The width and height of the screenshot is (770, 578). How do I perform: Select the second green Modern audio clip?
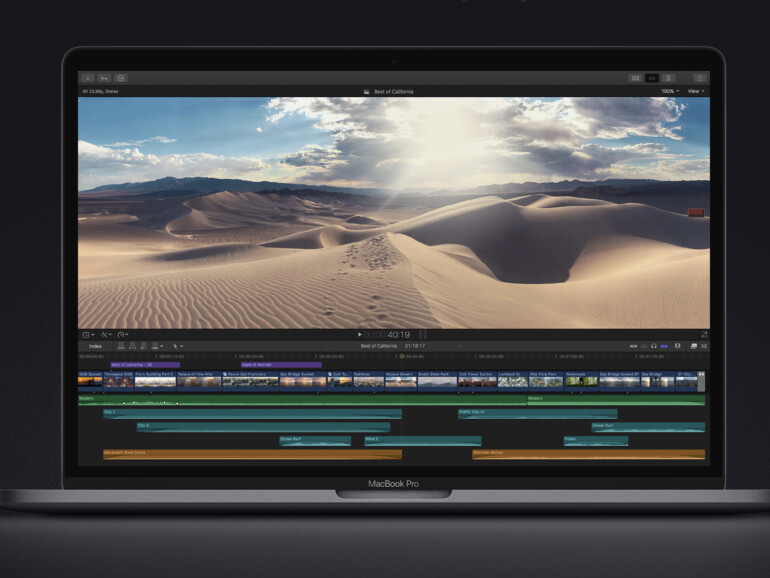point(616,401)
